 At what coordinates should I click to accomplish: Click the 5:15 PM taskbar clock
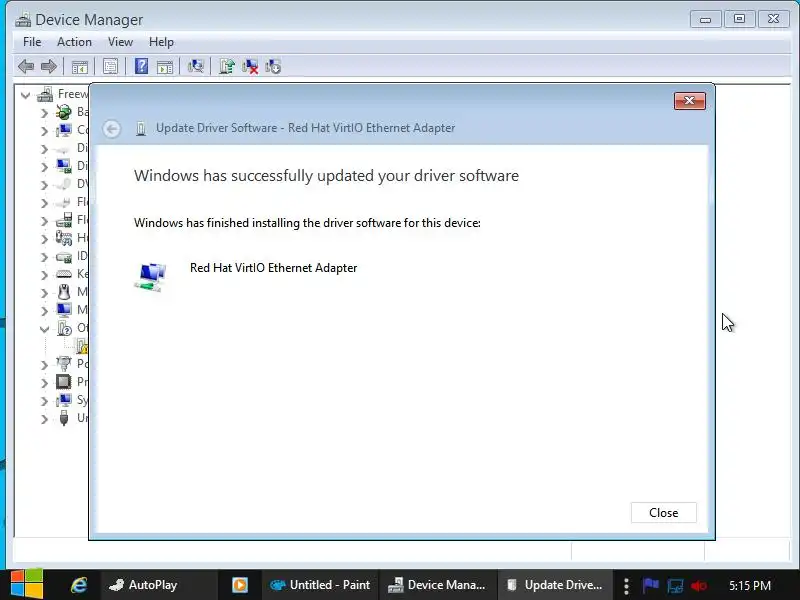[749, 585]
